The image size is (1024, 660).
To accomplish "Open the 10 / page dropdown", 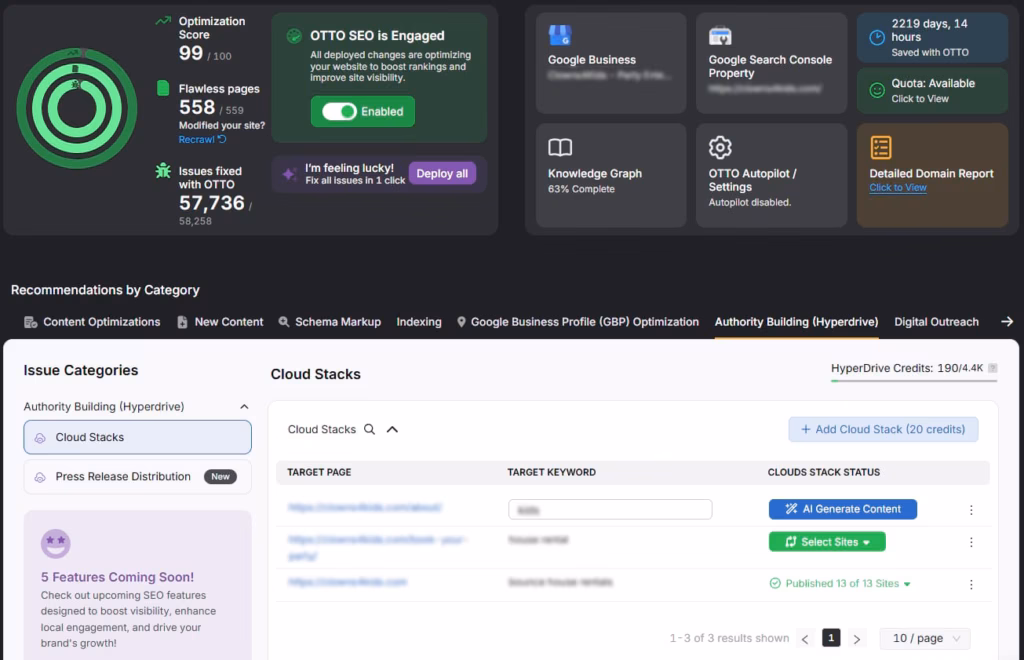I will click(925, 638).
